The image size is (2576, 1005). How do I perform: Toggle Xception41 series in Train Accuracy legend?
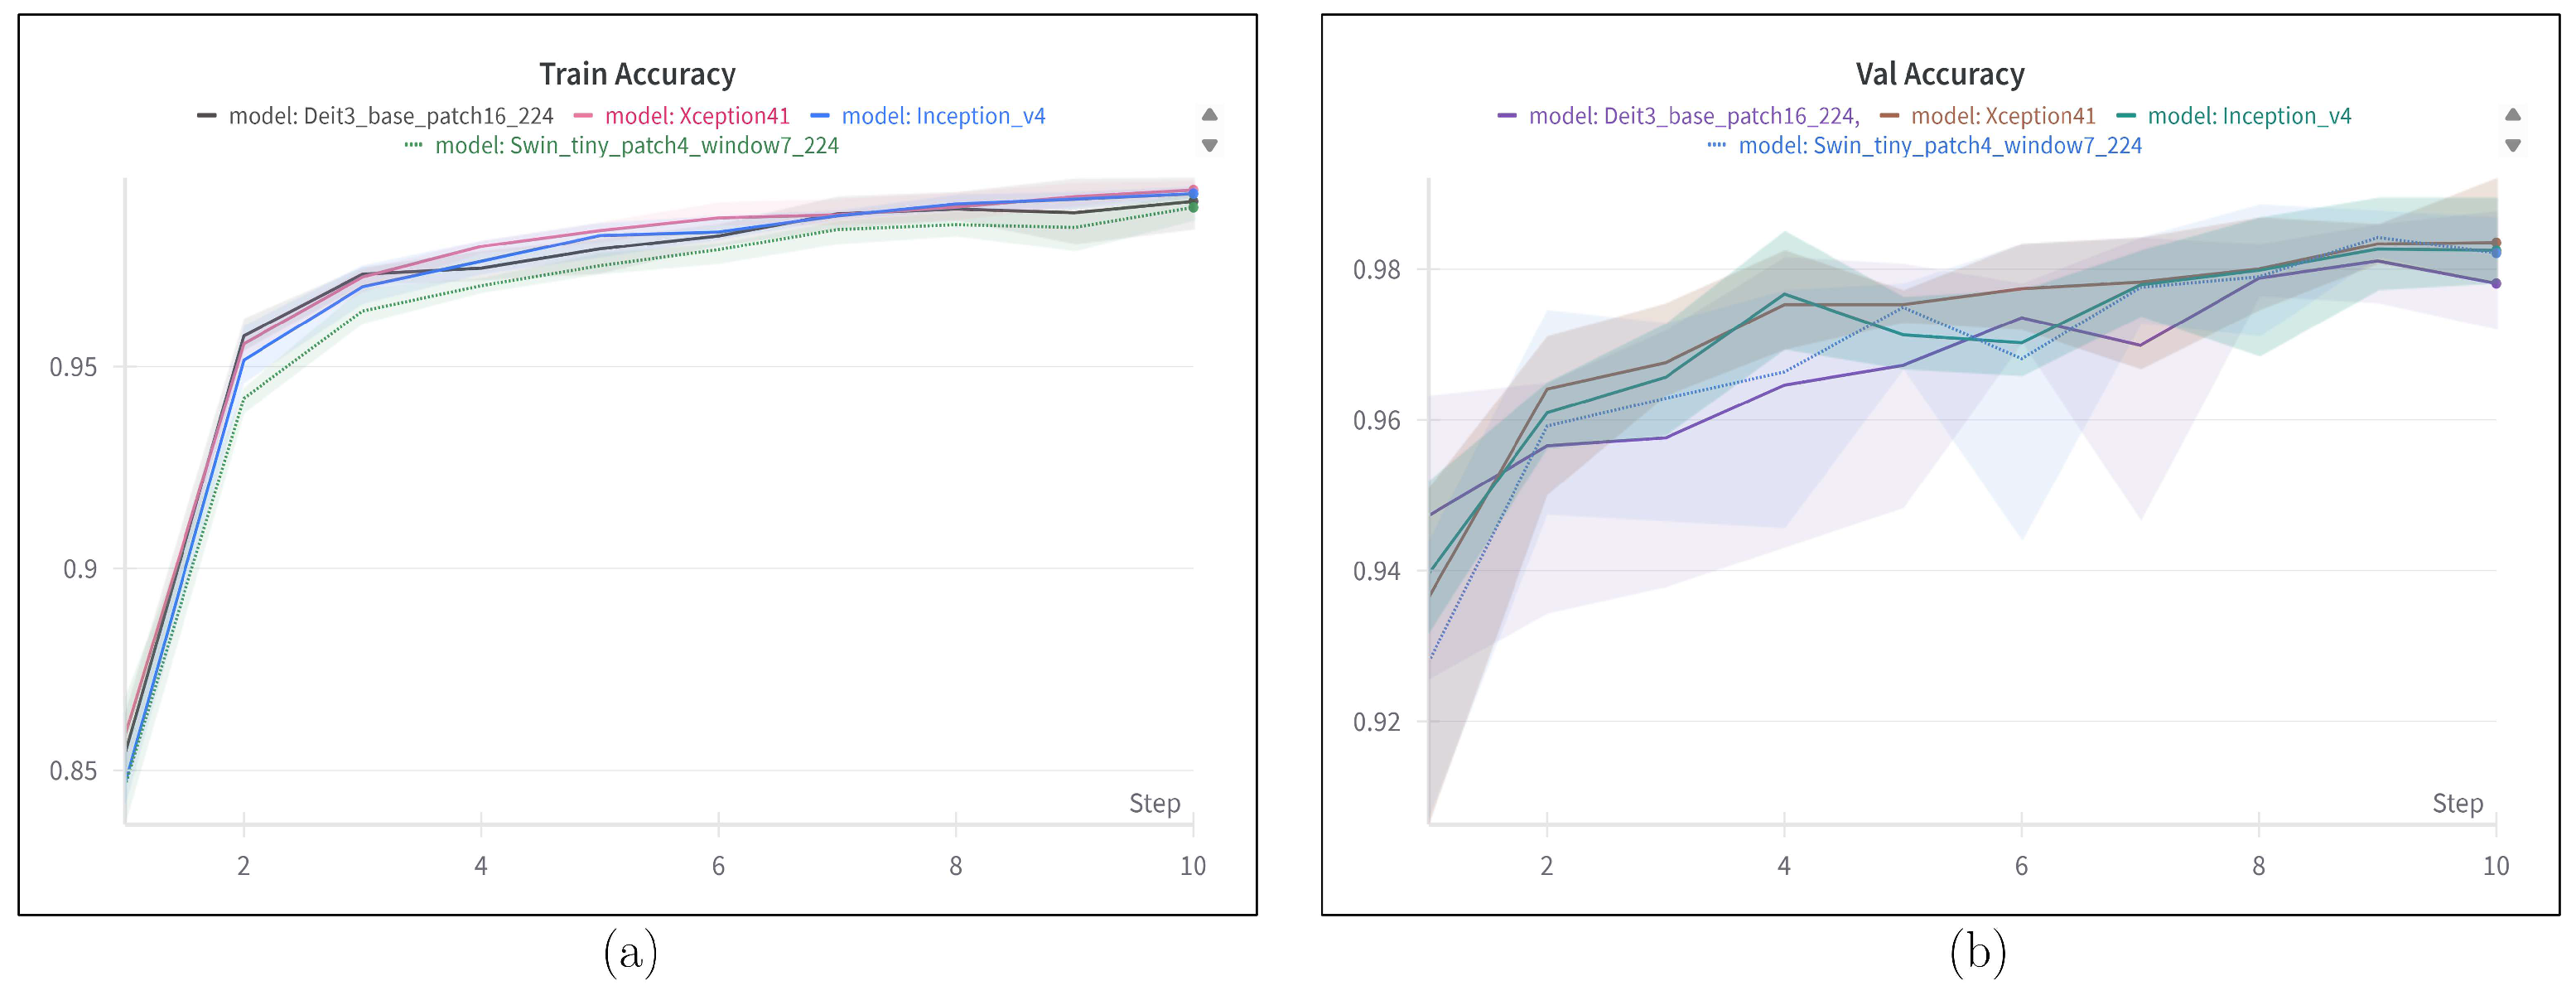click(x=697, y=116)
